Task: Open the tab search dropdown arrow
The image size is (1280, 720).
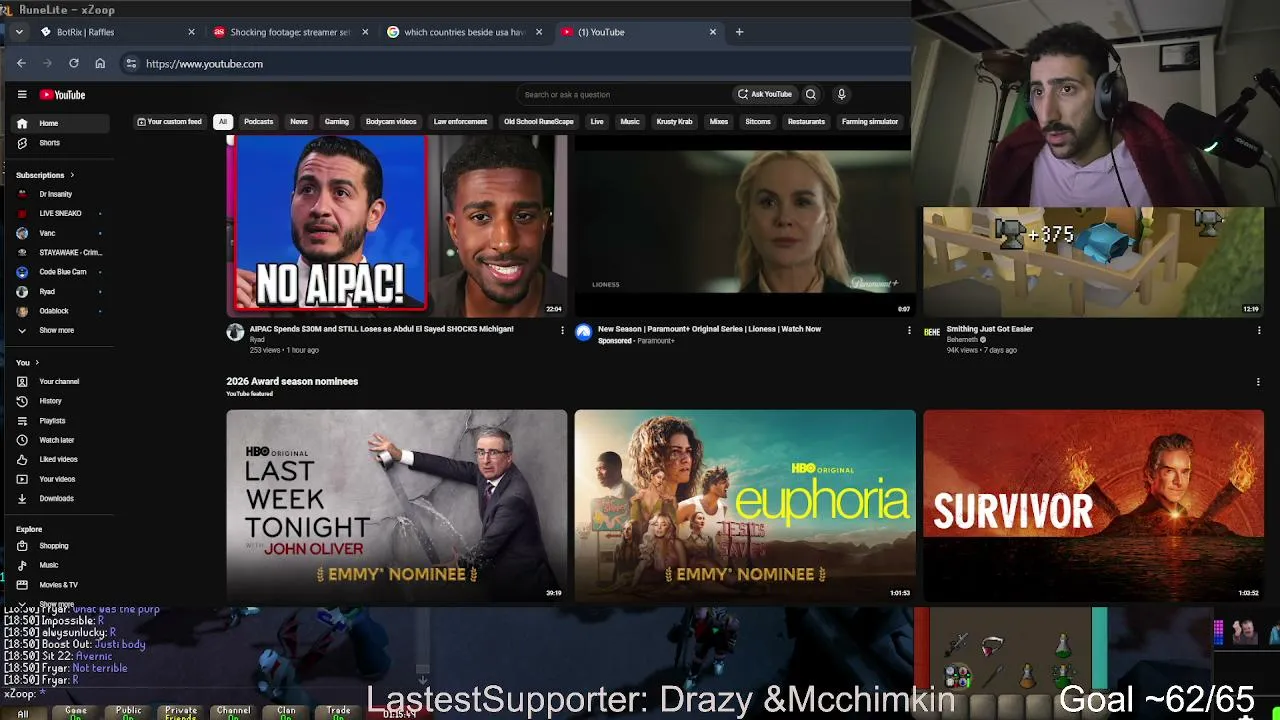Action: coord(19,32)
